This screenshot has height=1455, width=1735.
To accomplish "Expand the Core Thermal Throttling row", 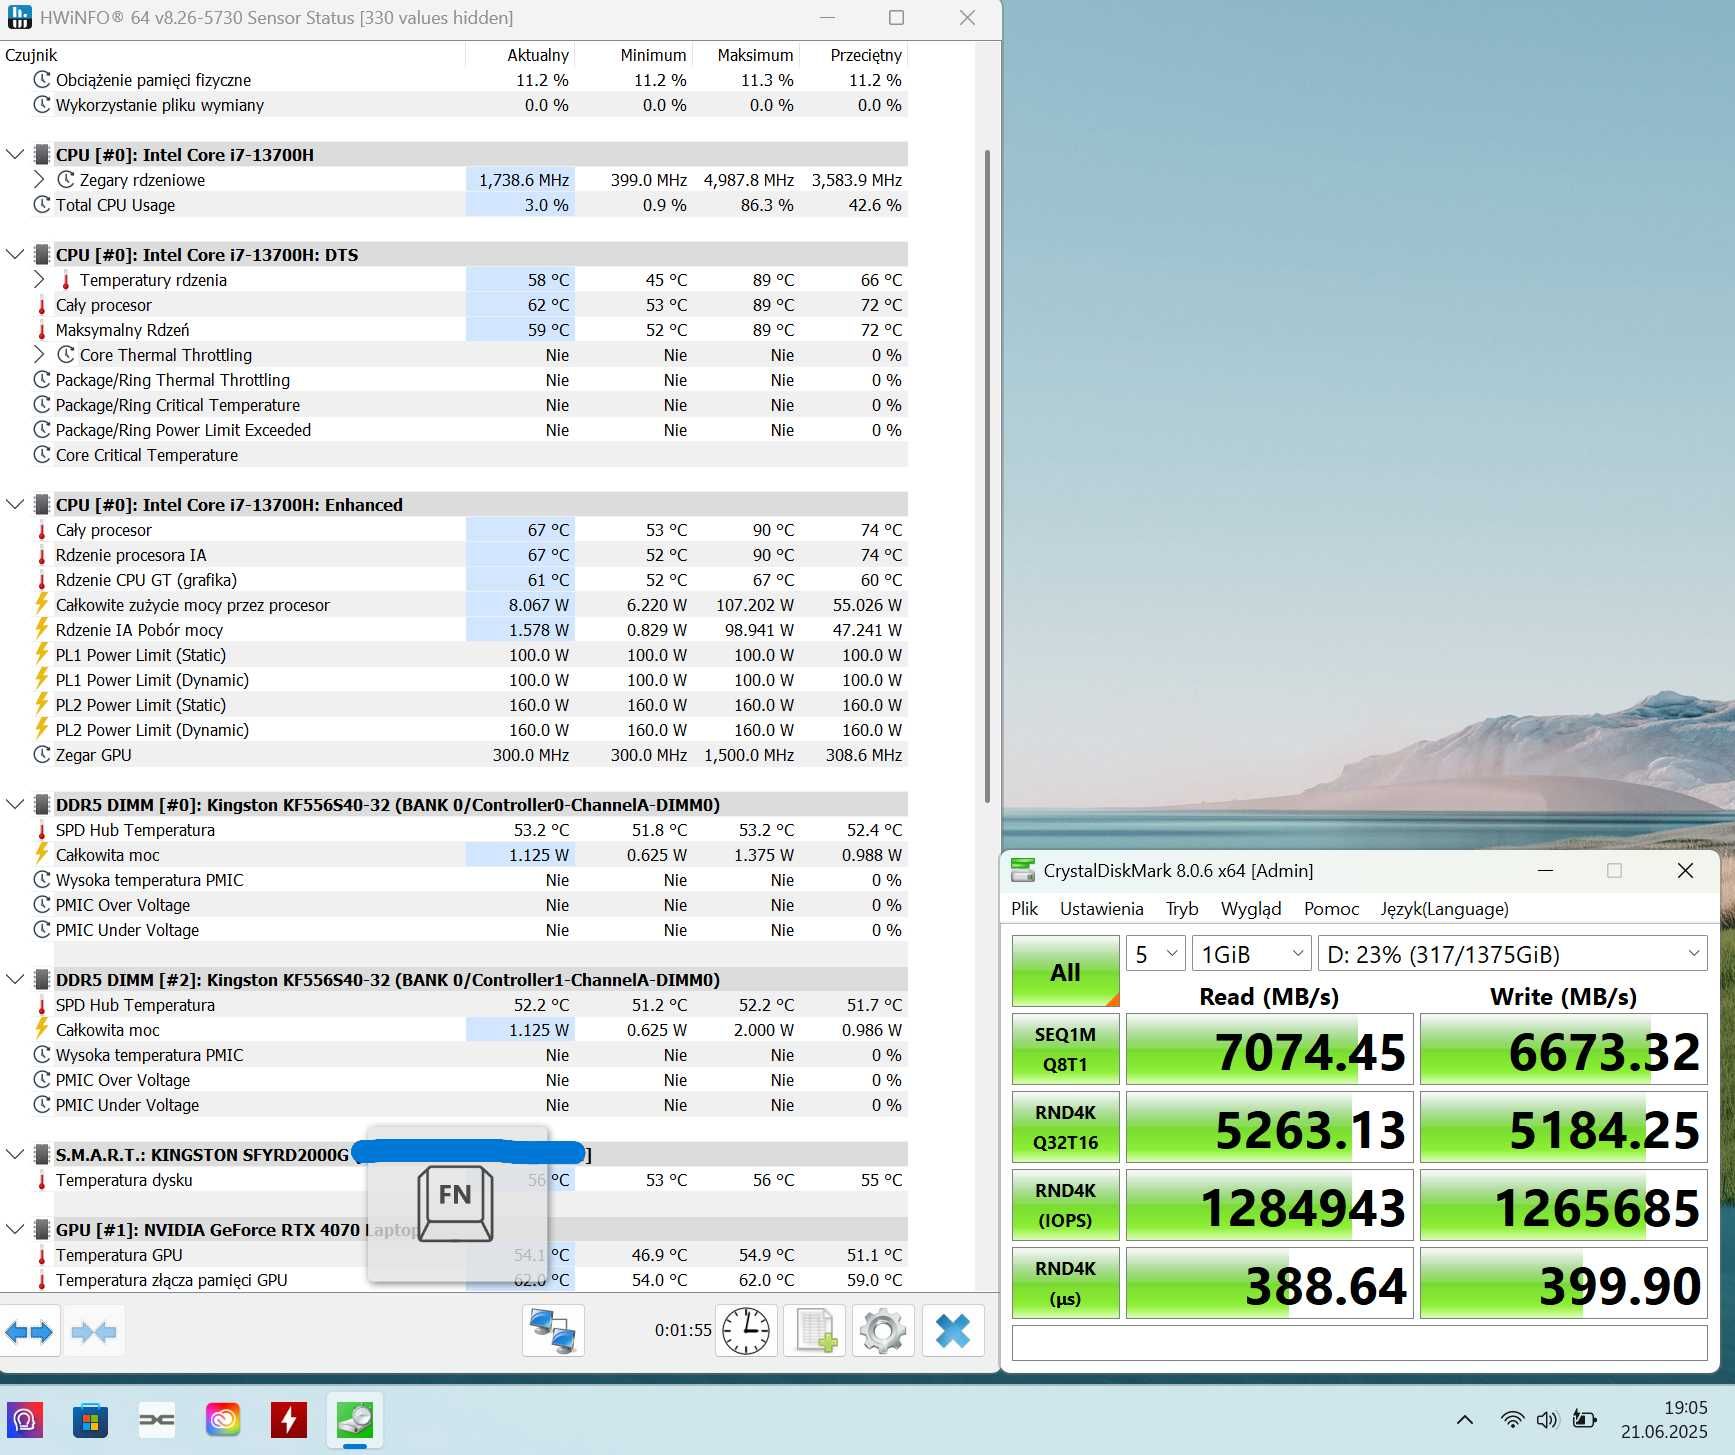I will (x=39, y=355).
